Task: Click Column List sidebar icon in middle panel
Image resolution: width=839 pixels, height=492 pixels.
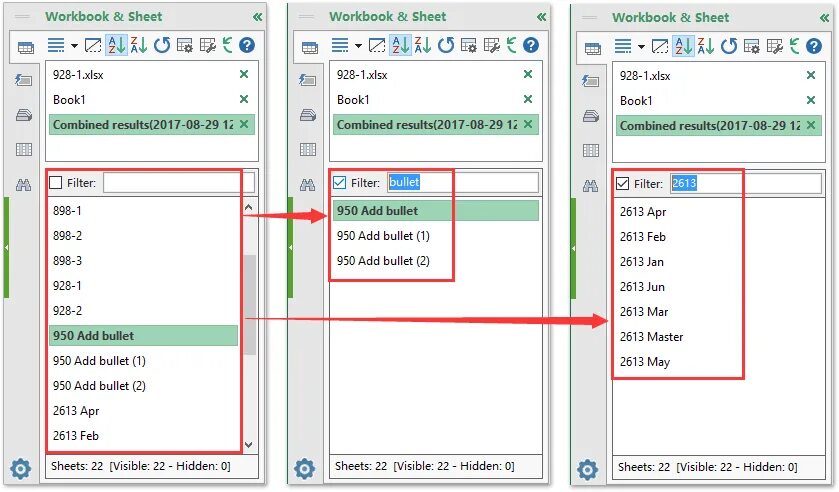Action: [308, 149]
